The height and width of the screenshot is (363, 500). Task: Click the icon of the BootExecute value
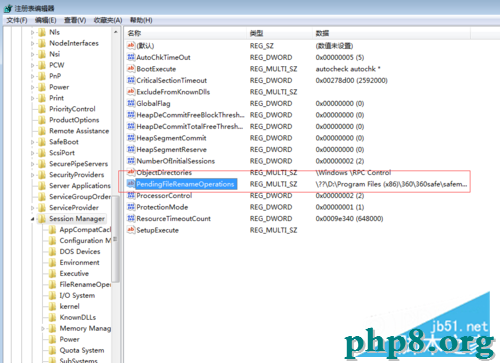pyautogui.click(x=131, y=69)
